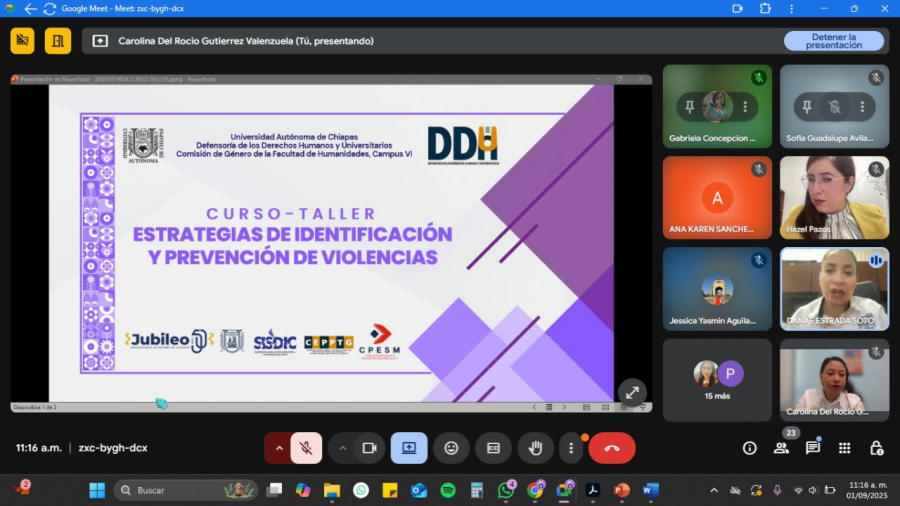Open host controls lock icon

(x=876, y=448)
